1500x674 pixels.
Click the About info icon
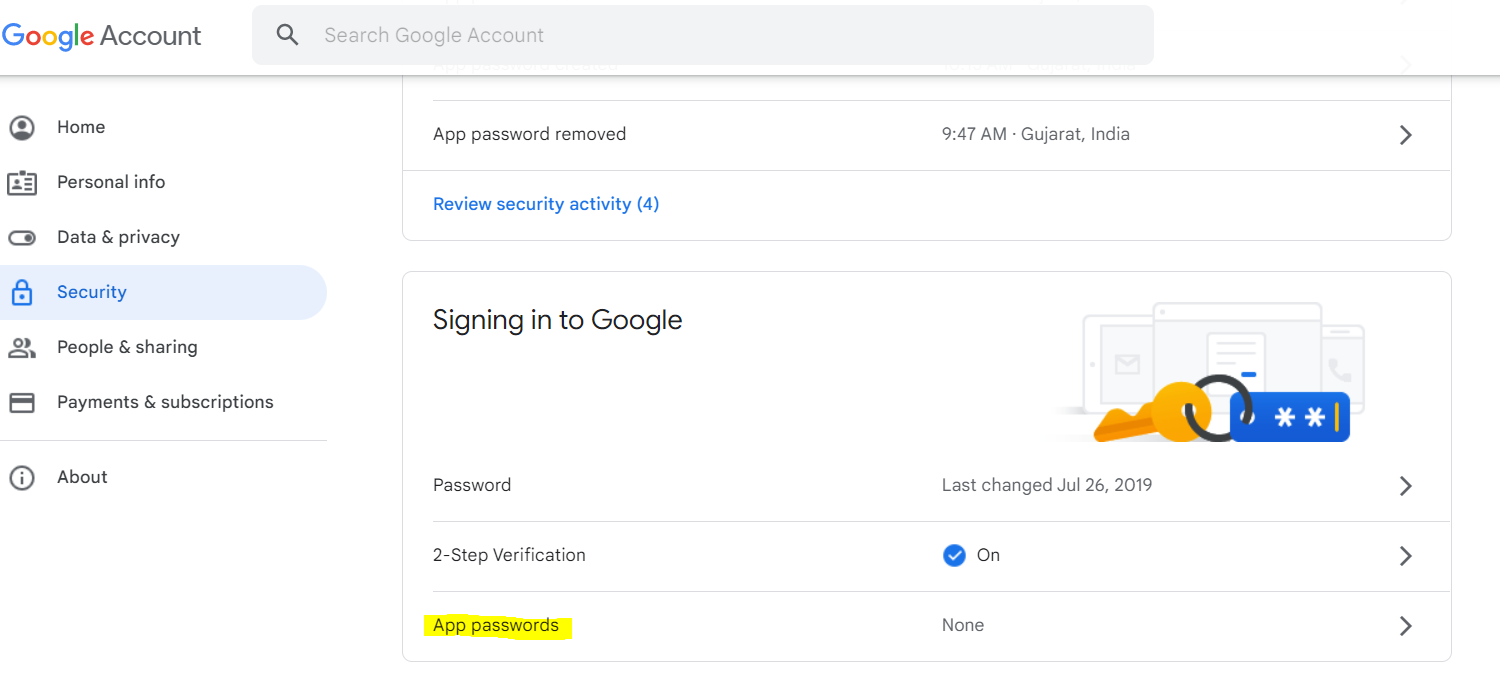pos(21,477)
